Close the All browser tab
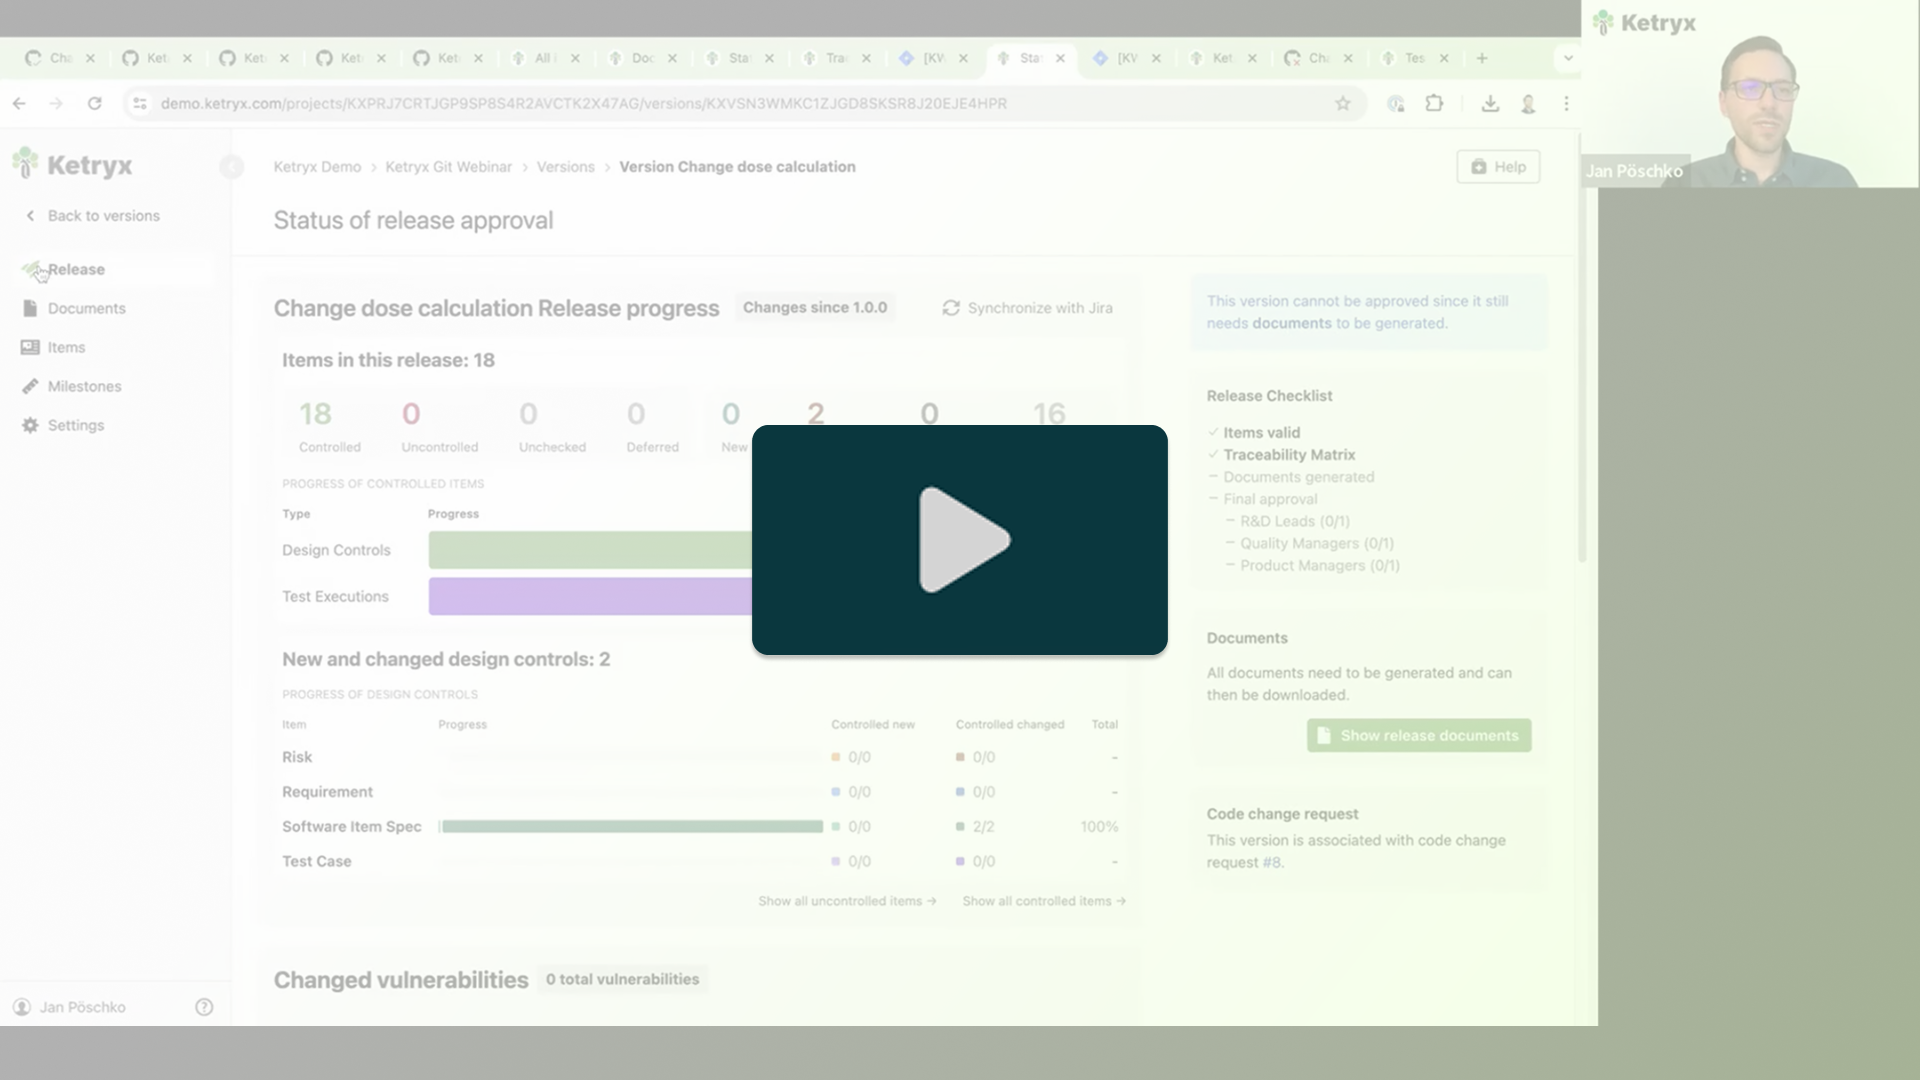1920x1080 pixels. [x=575, y=58]
